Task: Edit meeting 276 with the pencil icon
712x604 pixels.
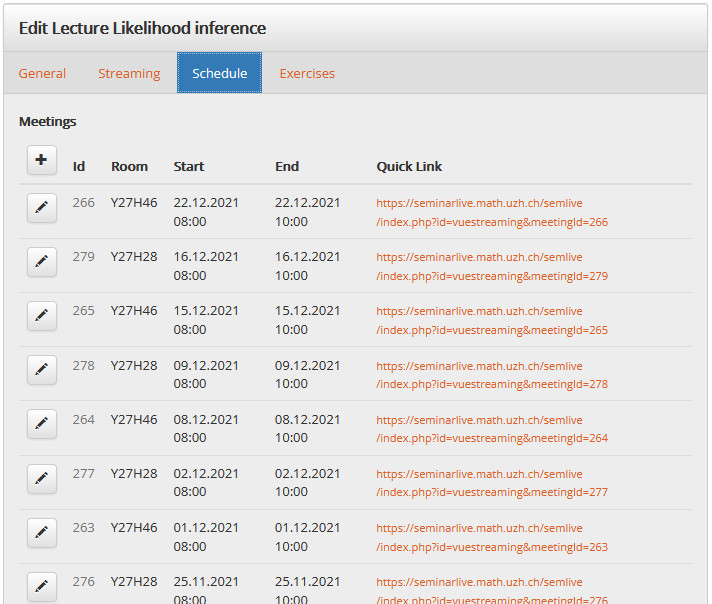Action: (x=41, y=584)
